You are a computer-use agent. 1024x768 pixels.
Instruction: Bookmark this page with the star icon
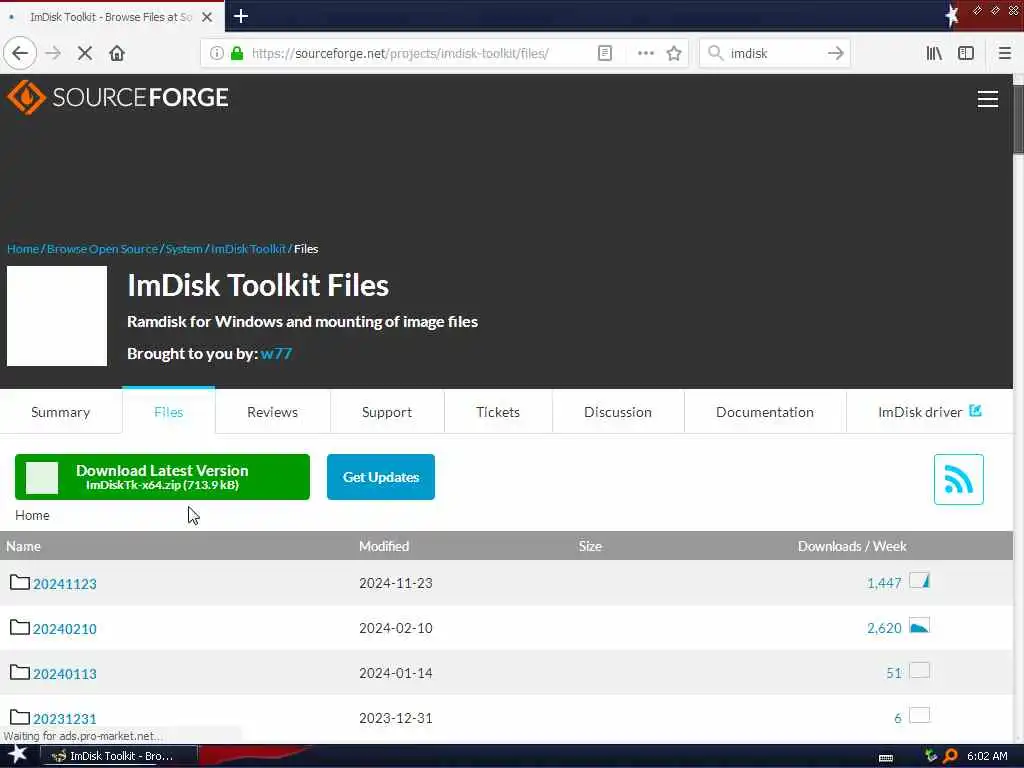point(674,54)
